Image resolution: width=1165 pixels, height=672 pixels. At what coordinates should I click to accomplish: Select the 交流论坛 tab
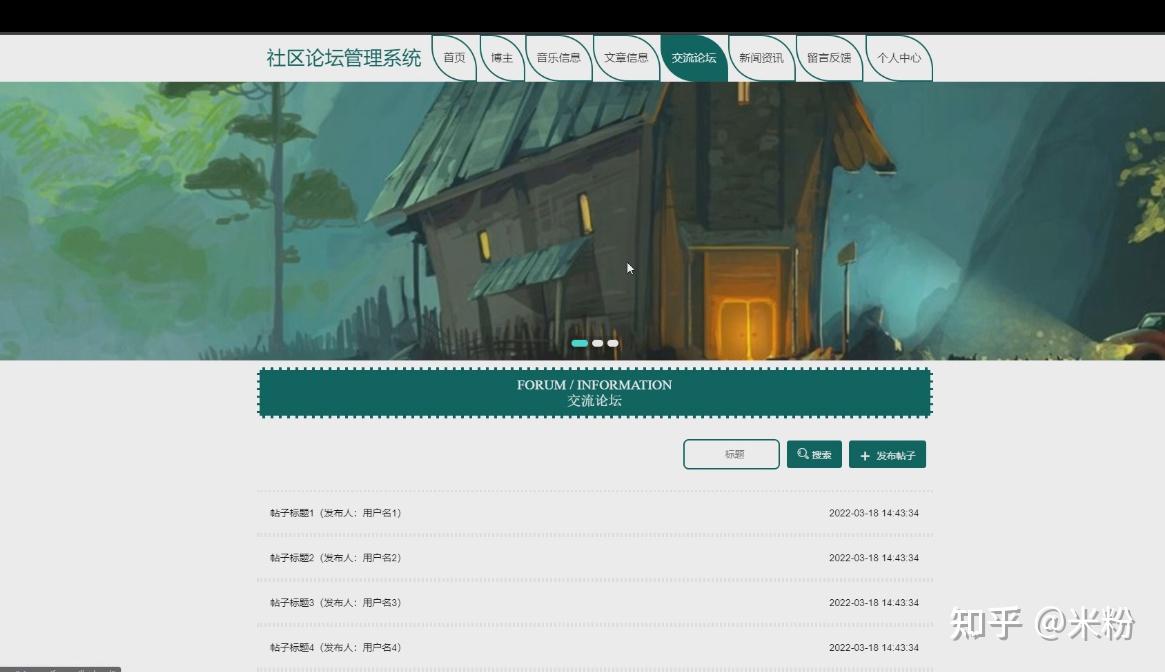point(694,58)
